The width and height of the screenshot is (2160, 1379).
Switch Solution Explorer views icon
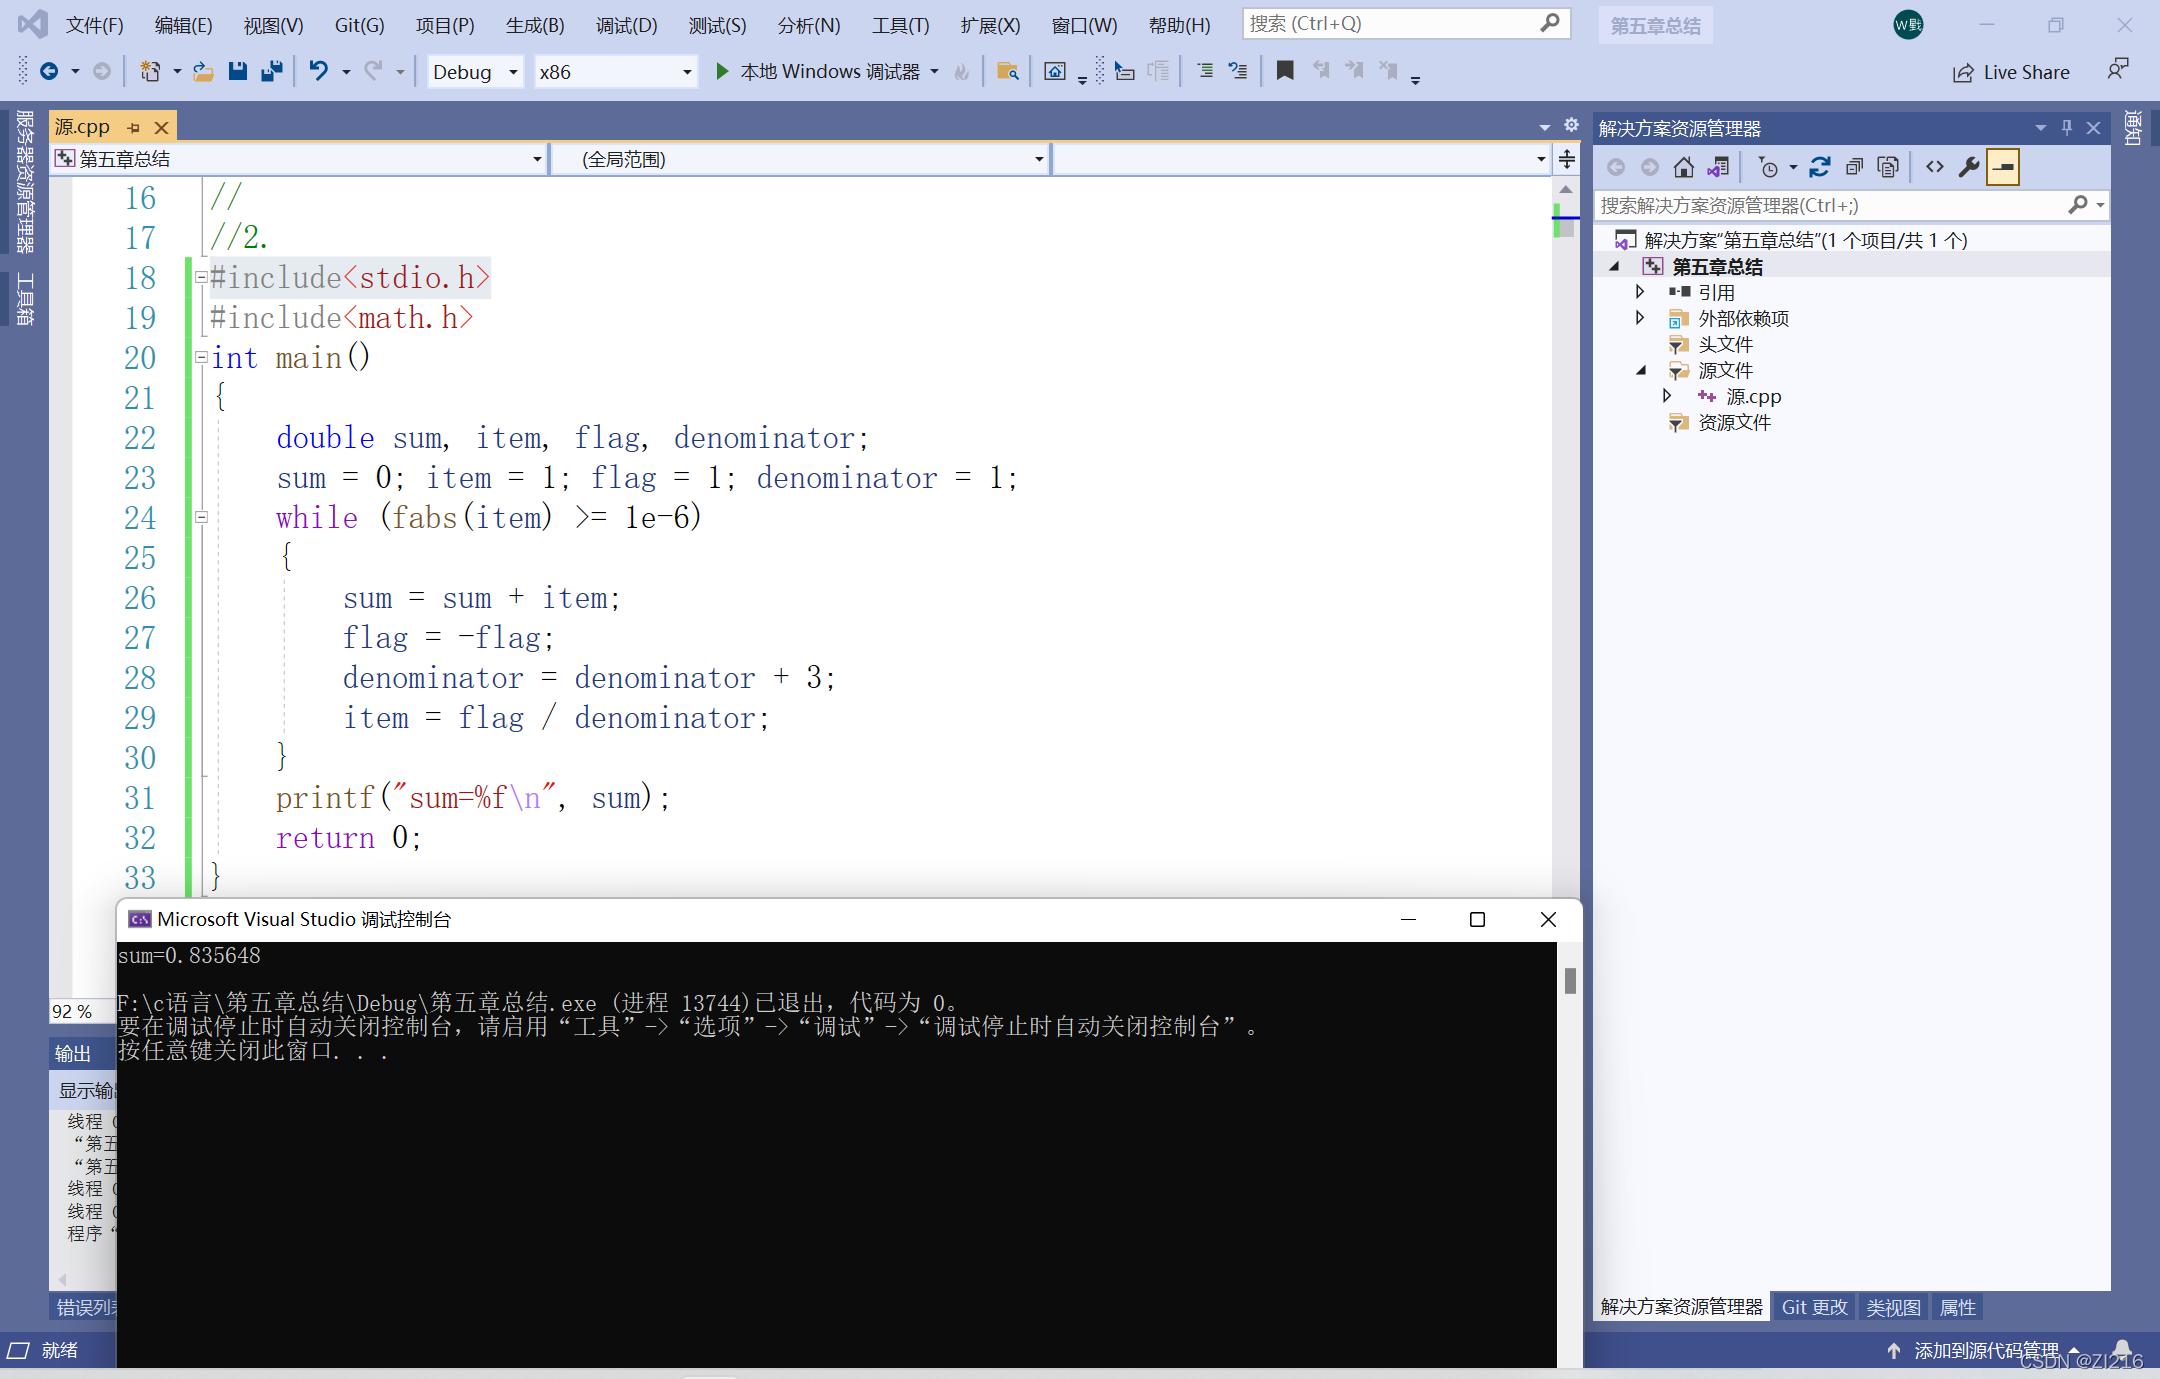pyautogui.click(x=1718, y=167)
